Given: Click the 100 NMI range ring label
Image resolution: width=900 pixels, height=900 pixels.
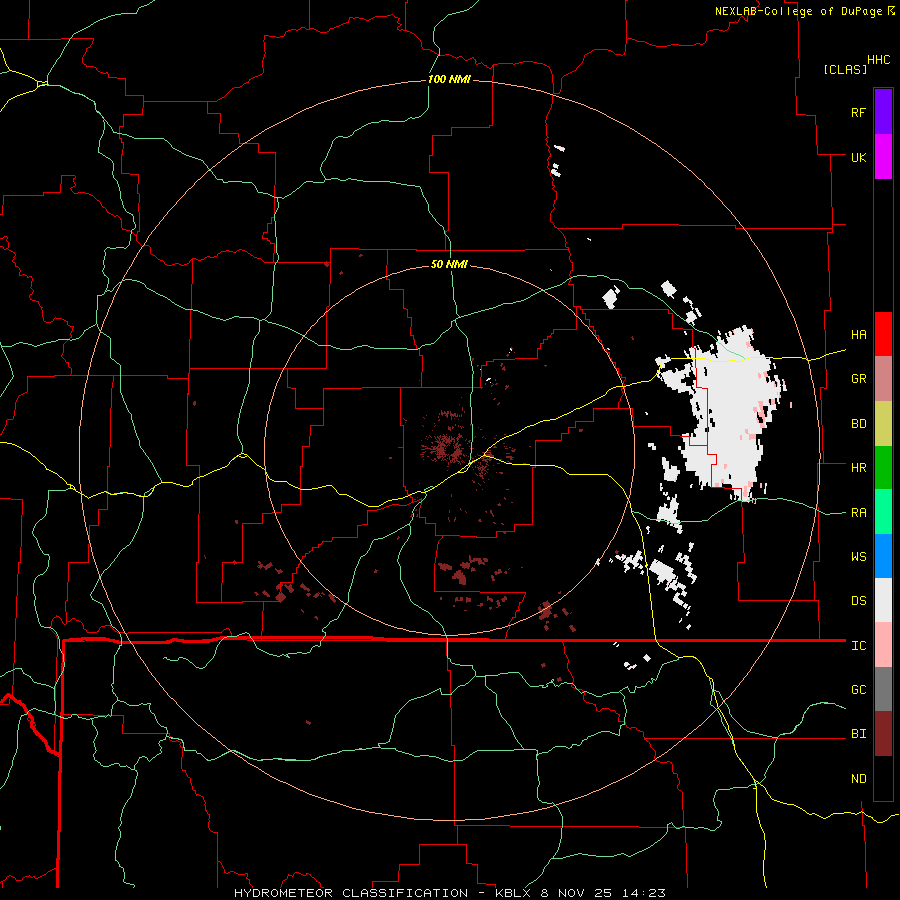Looking at the screenshot, I should tap(449, 79).
